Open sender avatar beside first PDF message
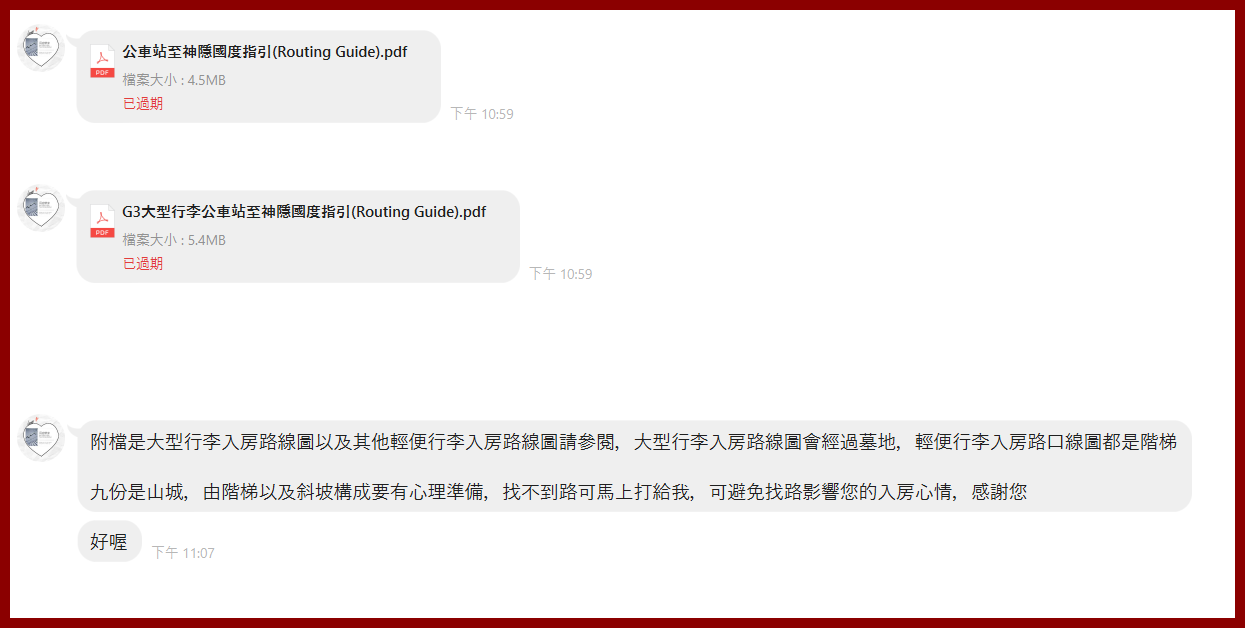Image resolution: width=1245 pixels, height=628 pixels. coord(41,47)
